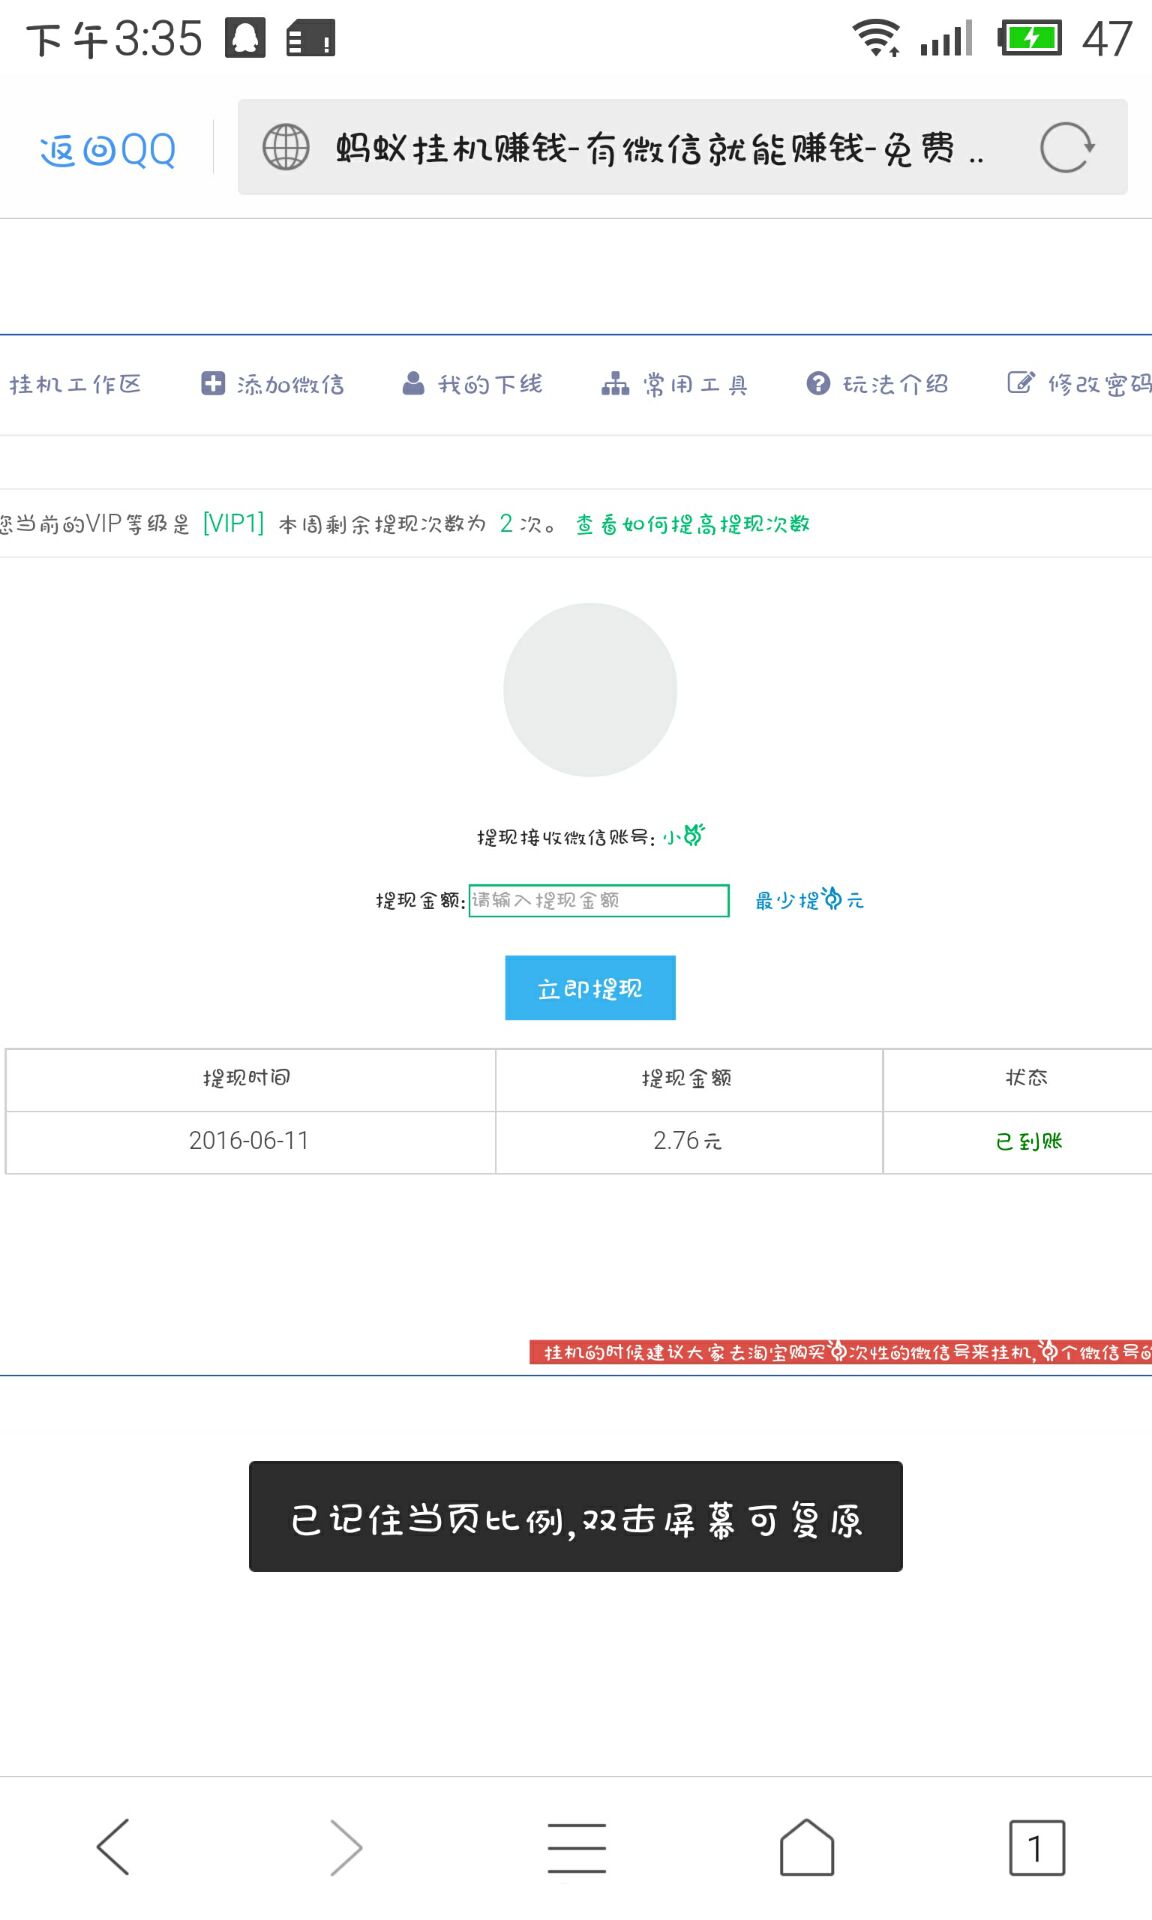The height and width of the screenshot is (1920, 1152).
Task: Open 玩法介绍 help menu item
Action: coord(878,384)
